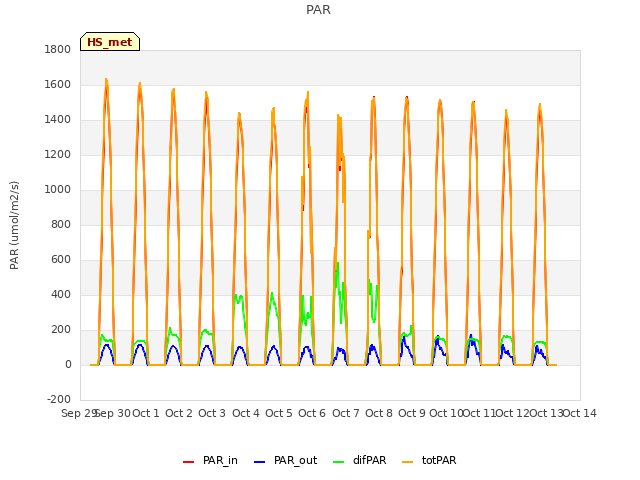Click the 600 y-axis tick label

(x=61, y=260)
